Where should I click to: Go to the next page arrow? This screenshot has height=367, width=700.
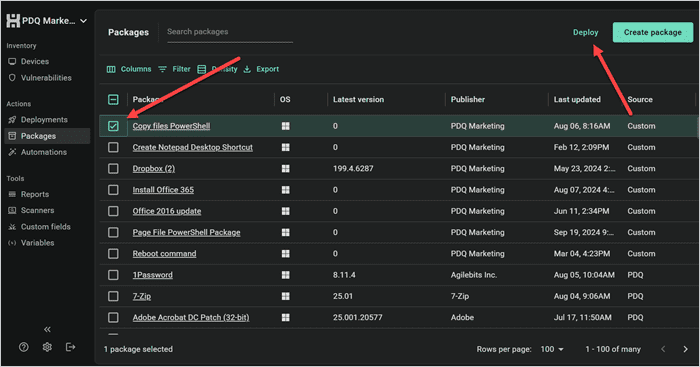click(x=685, y=349)
